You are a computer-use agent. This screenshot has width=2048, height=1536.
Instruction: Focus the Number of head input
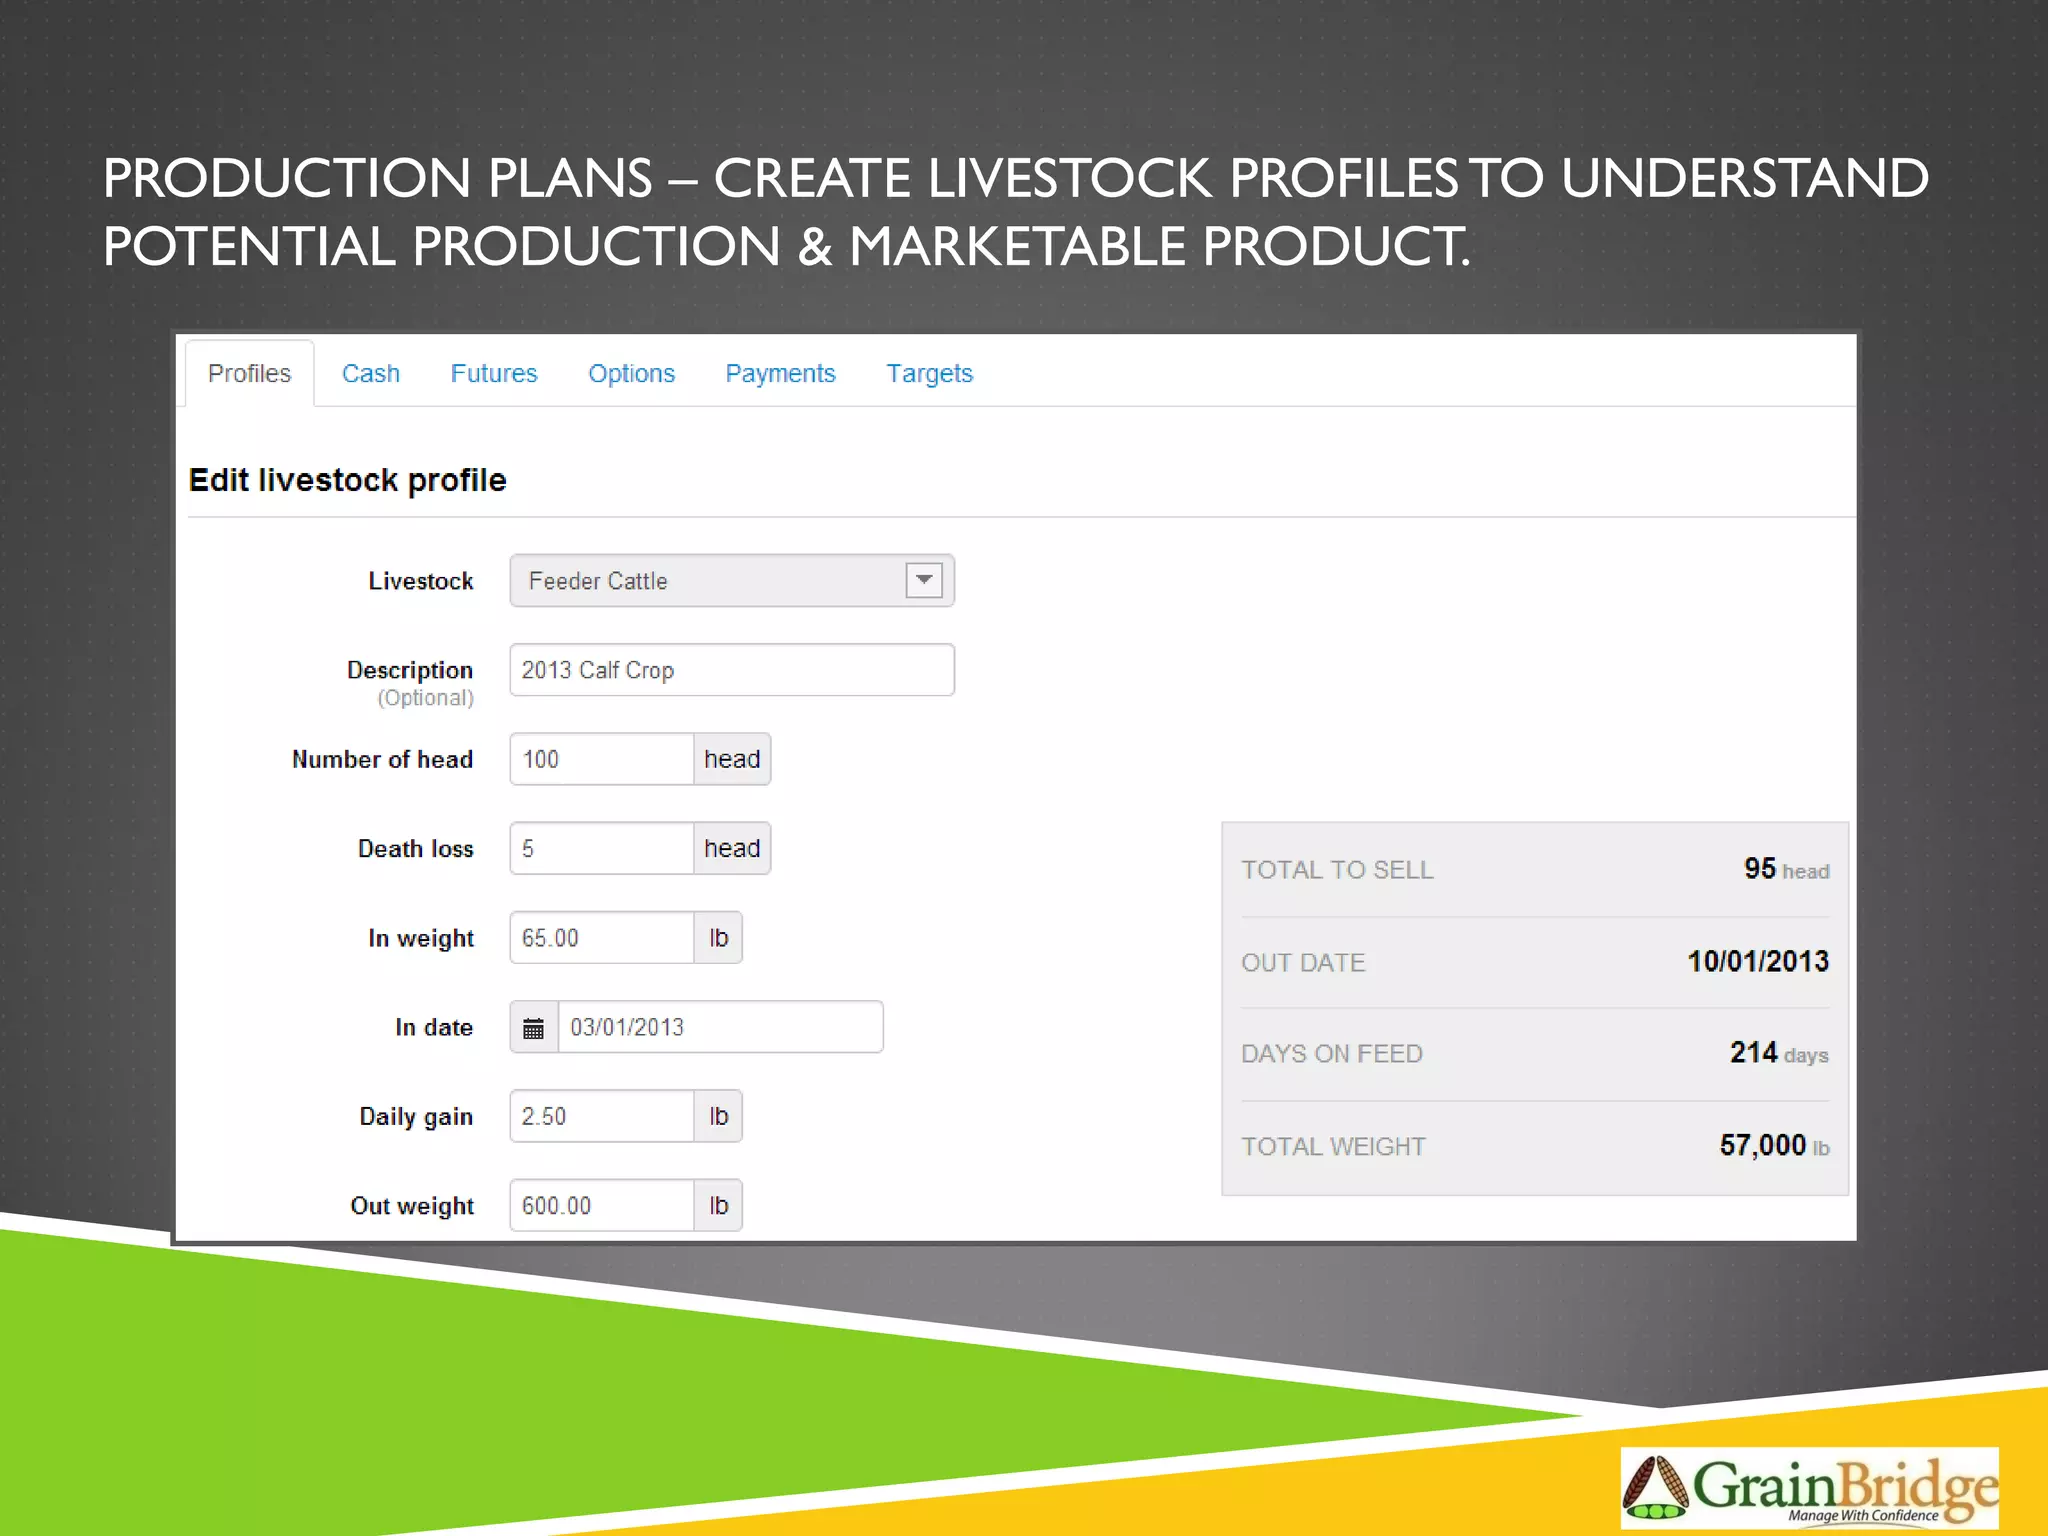click(601, 759)
